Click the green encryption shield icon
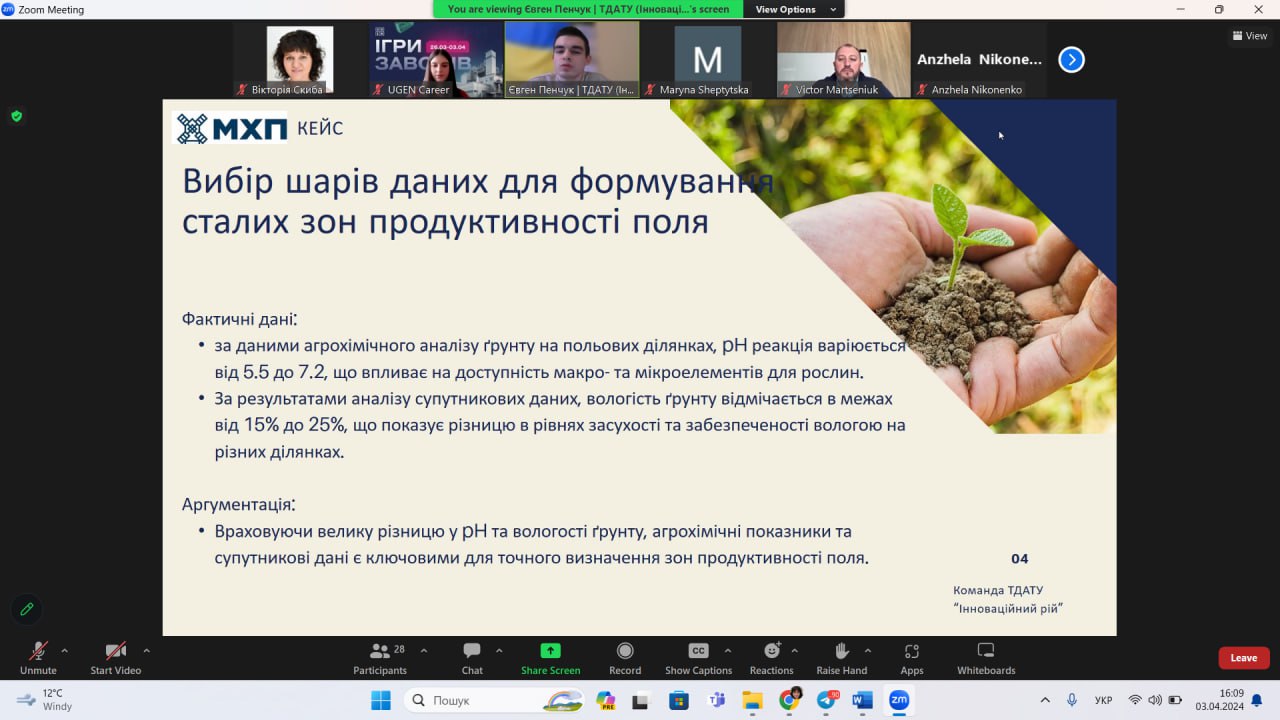 16,116
